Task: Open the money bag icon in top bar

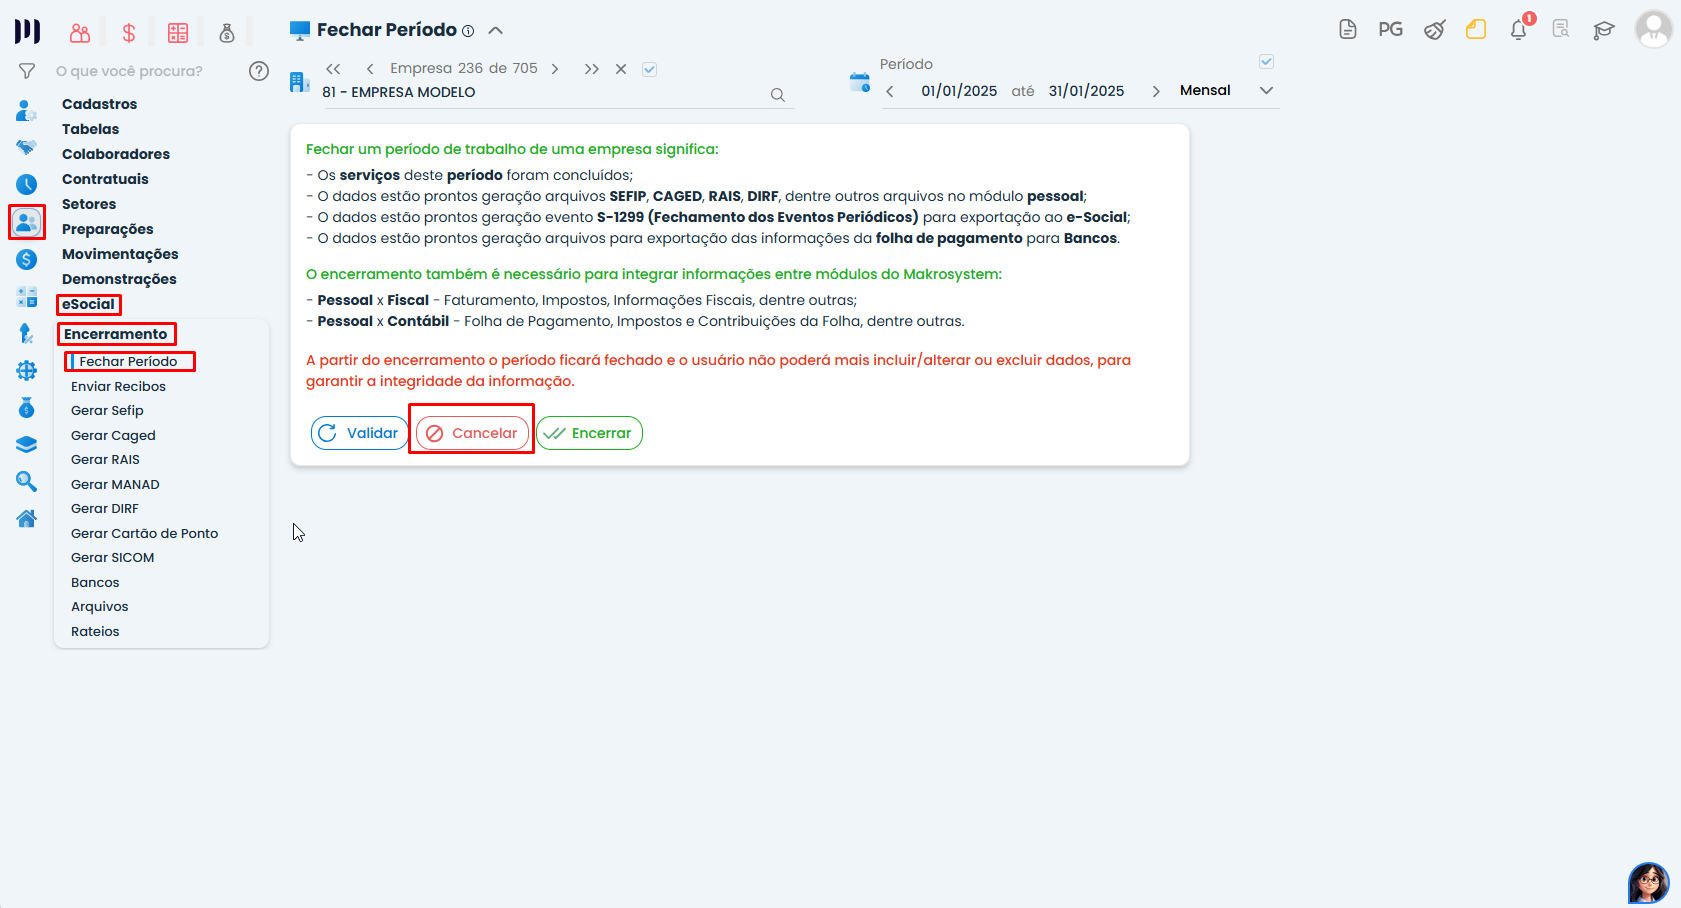Action: click(x=227, y=33)
